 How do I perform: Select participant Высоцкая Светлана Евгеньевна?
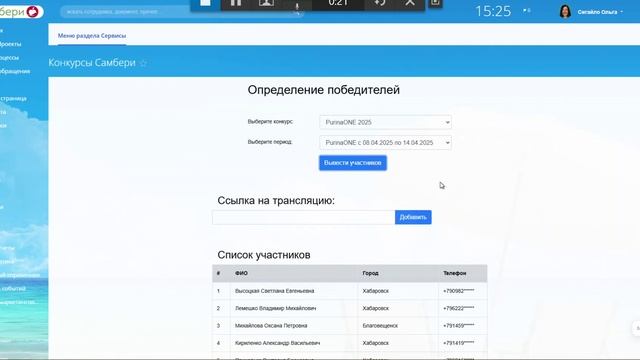point(274,291)
